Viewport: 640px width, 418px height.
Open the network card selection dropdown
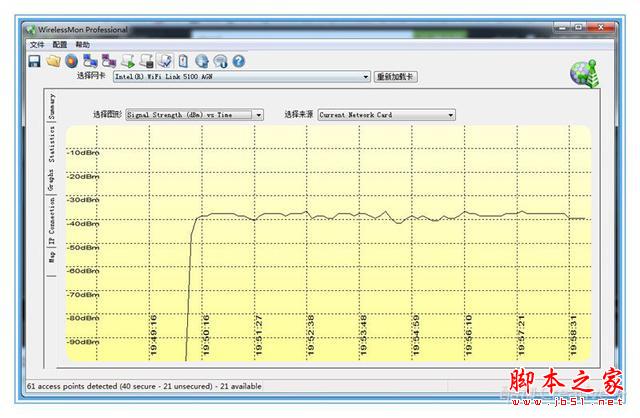(242, 76)
